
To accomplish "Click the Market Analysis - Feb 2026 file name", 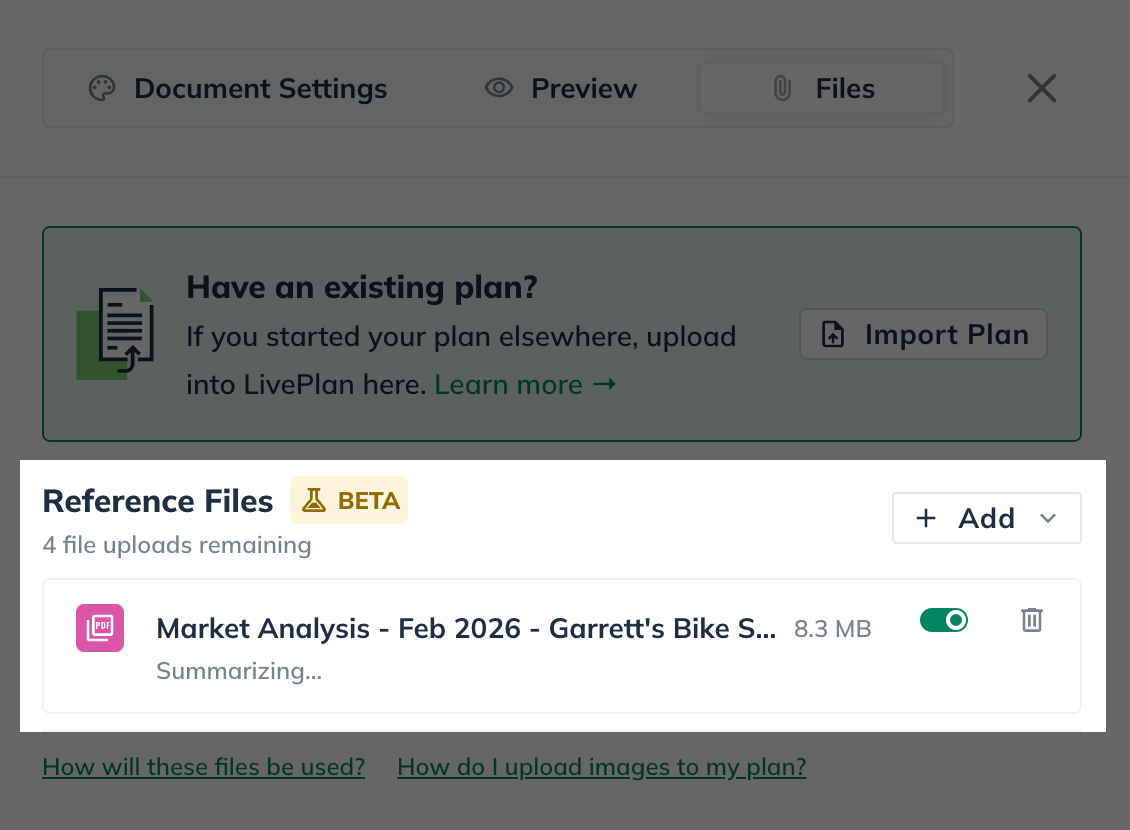I will tap(466, 628).
